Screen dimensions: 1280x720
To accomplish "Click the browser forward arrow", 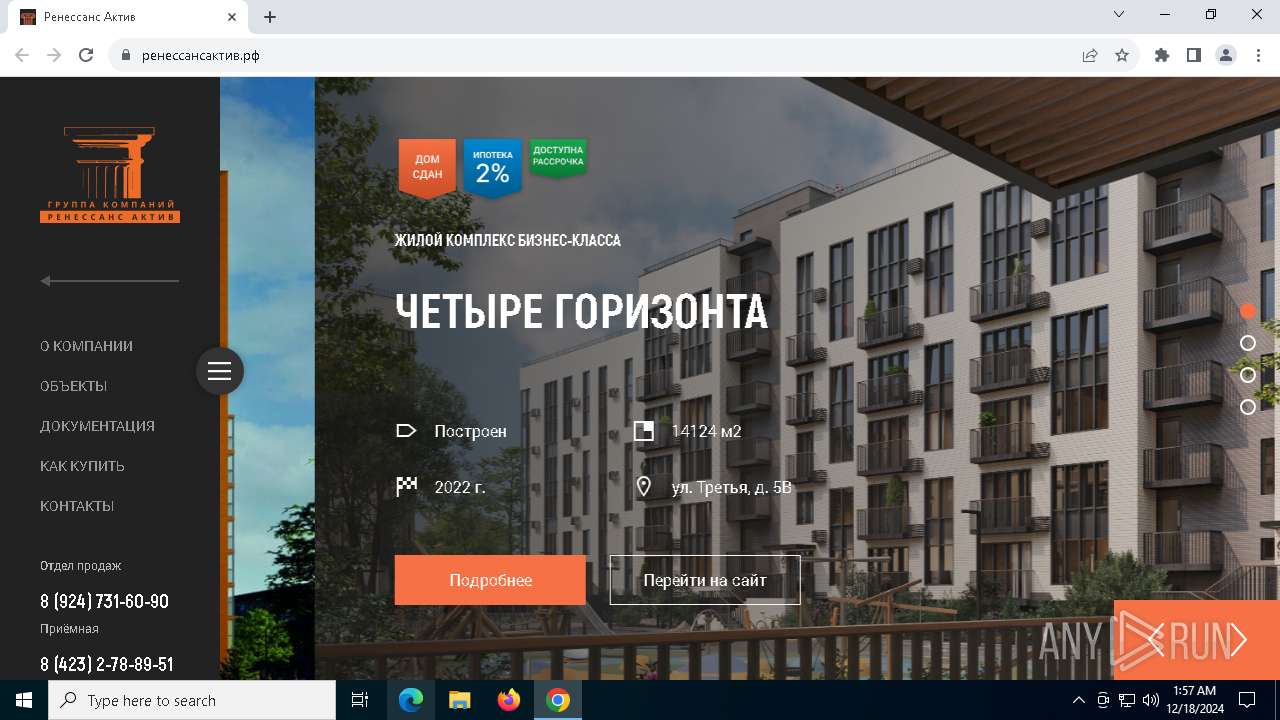I will pyautogui.click(x=54, y=55).
